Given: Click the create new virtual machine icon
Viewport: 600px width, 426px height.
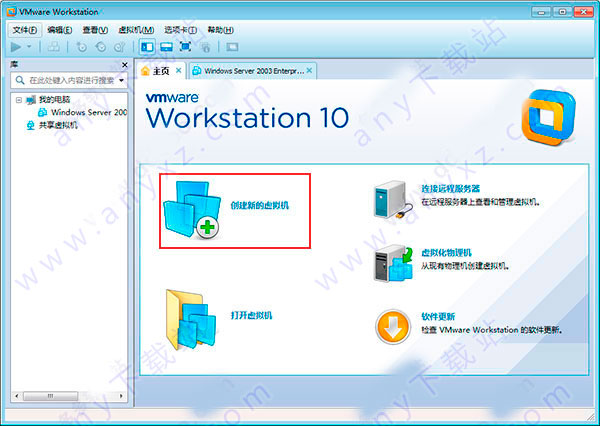Looking at the screenshot, I should pos(192,210).
